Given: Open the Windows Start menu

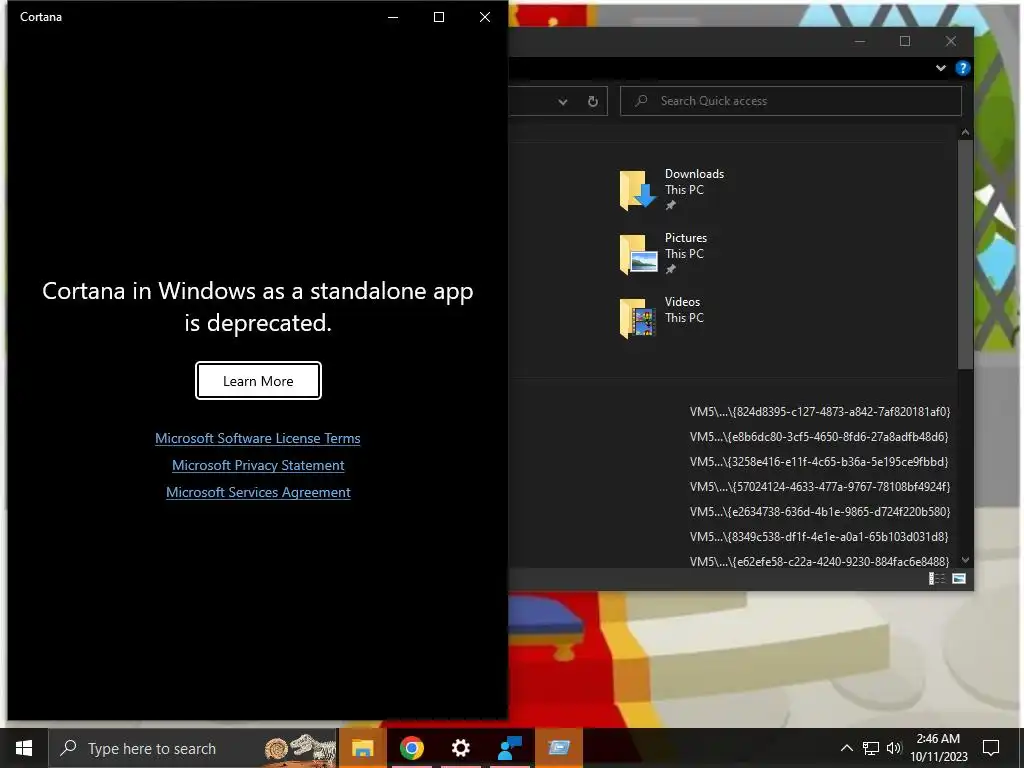Looking at the screenshot, I should tap(24, 748).
